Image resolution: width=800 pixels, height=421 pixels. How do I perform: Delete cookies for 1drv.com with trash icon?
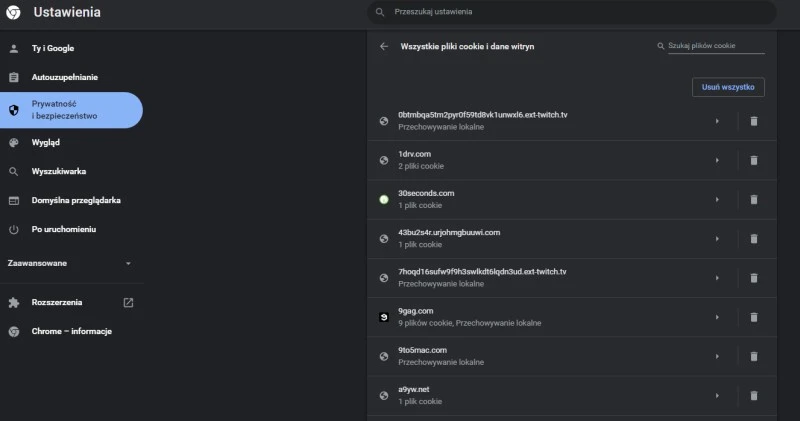point(754,160)
